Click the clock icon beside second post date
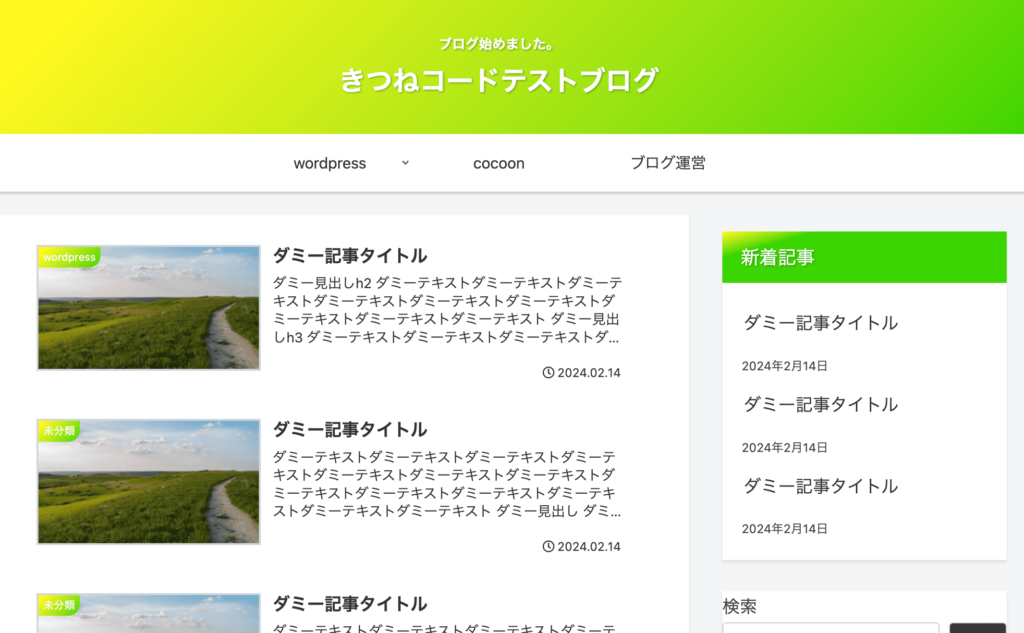1024x633 pixels. coord(548,546)
